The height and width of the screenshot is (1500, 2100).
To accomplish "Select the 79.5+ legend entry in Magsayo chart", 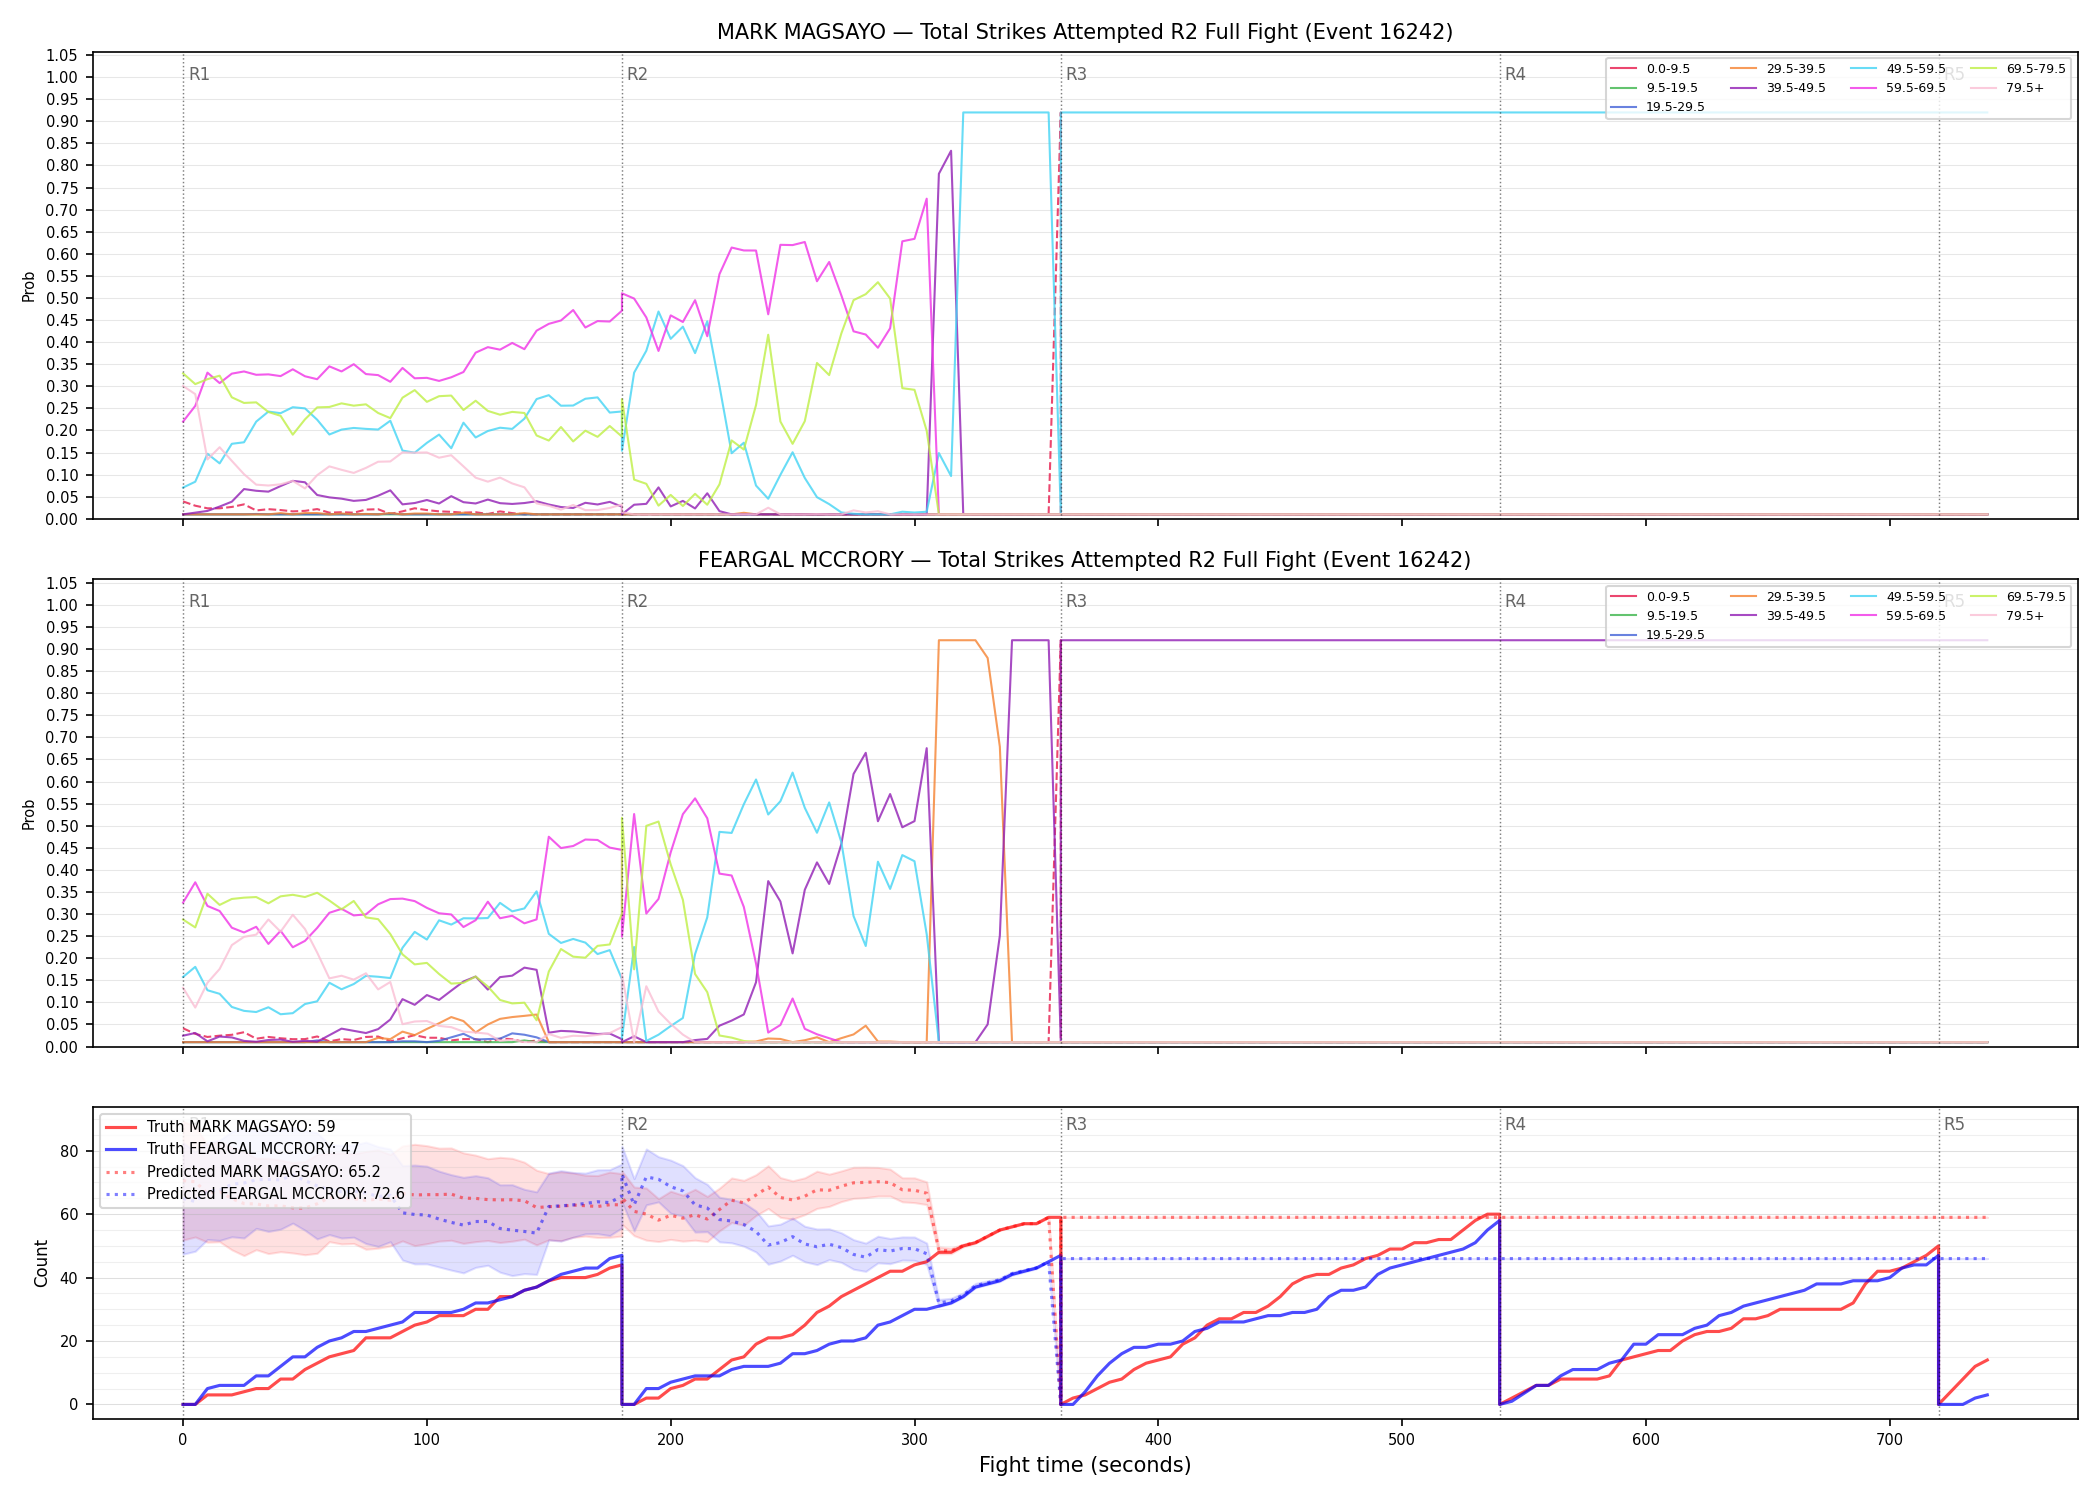I will pos(2008,88).
